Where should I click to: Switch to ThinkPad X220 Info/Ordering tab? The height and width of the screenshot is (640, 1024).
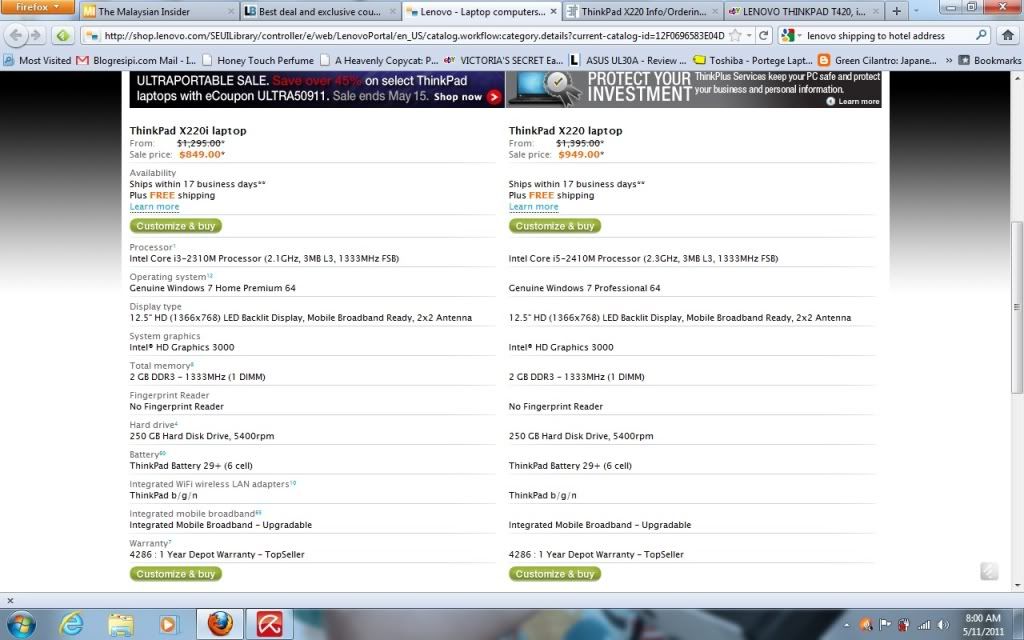643,12
